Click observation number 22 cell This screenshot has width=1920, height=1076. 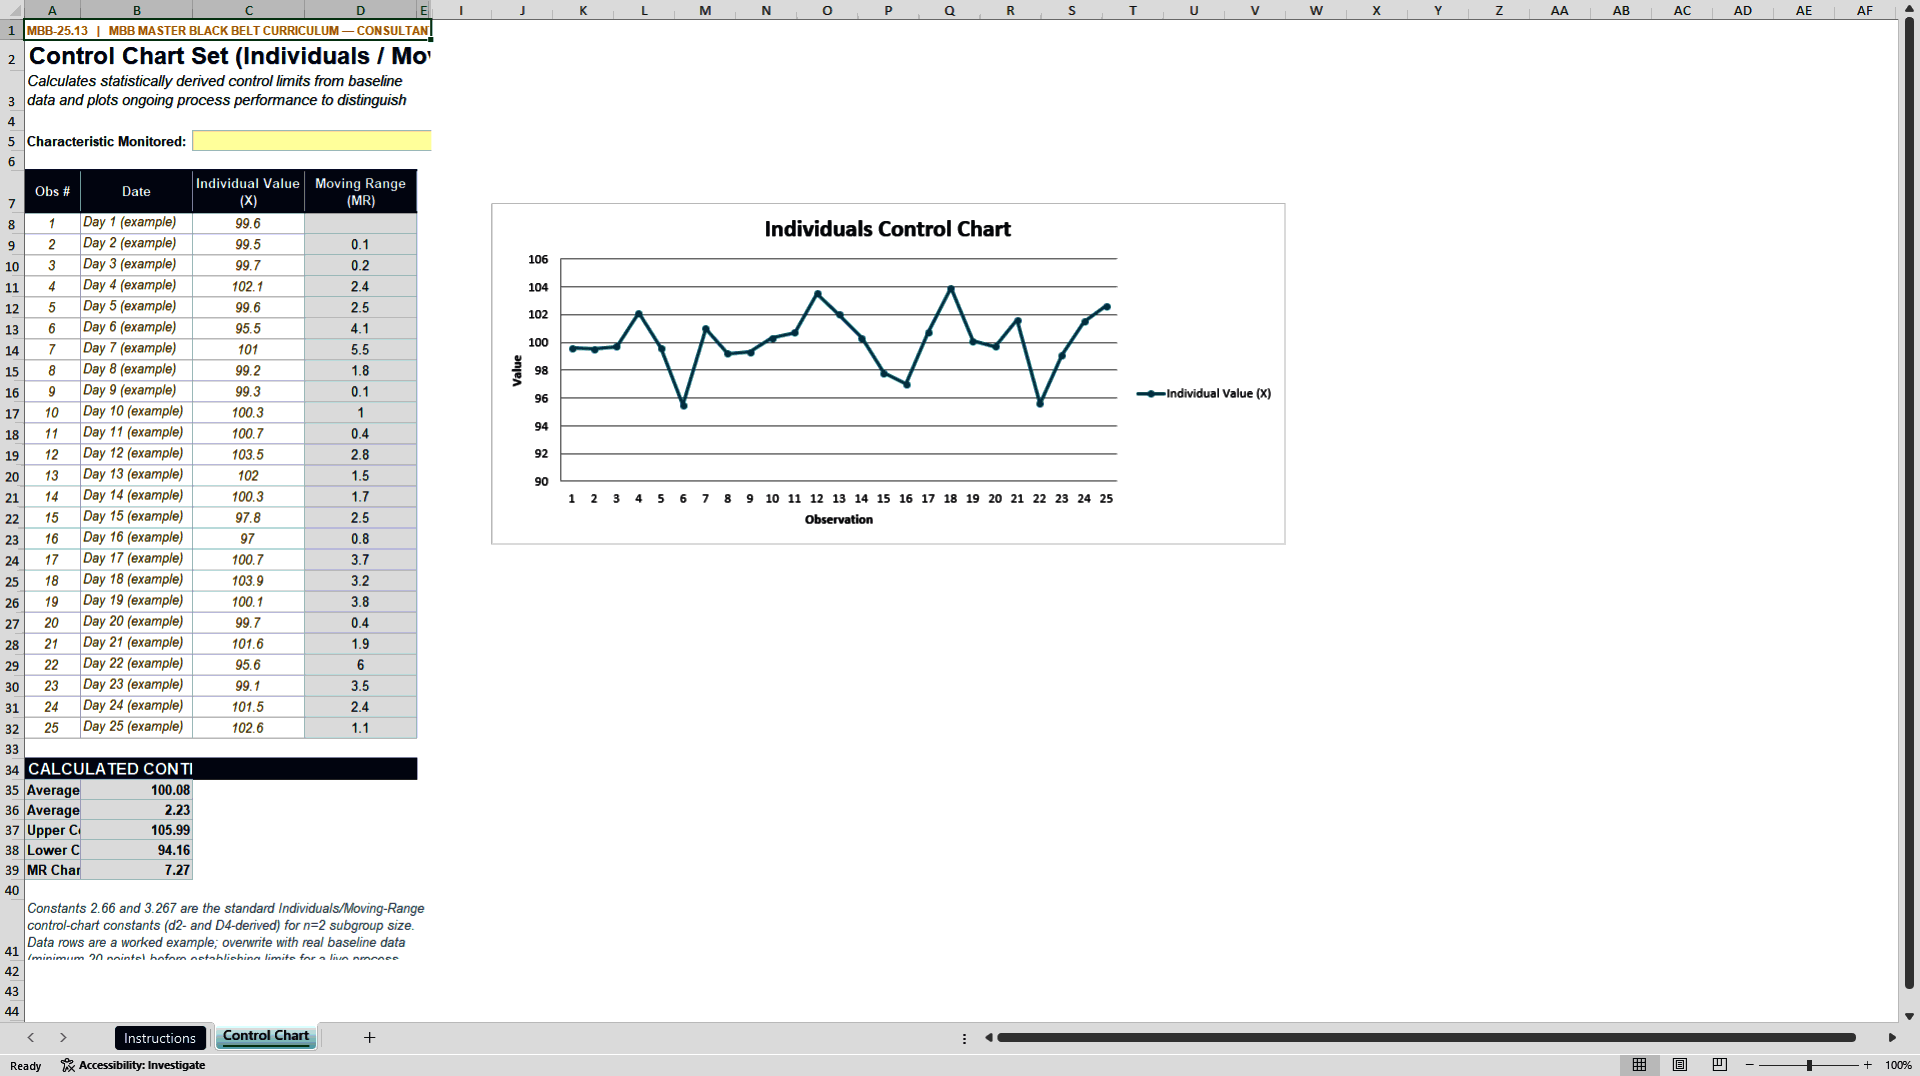coord(52,664)
